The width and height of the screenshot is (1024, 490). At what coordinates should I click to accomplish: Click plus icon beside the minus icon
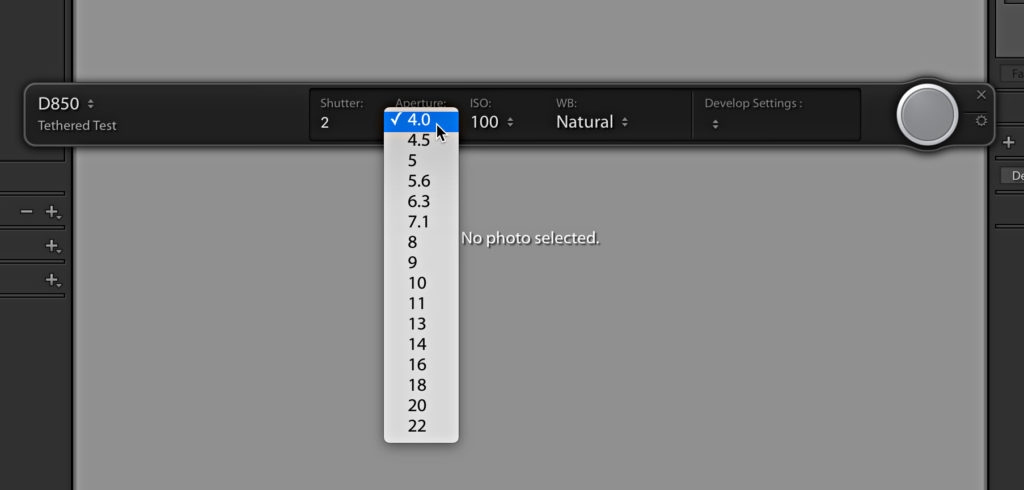point(52,212)
